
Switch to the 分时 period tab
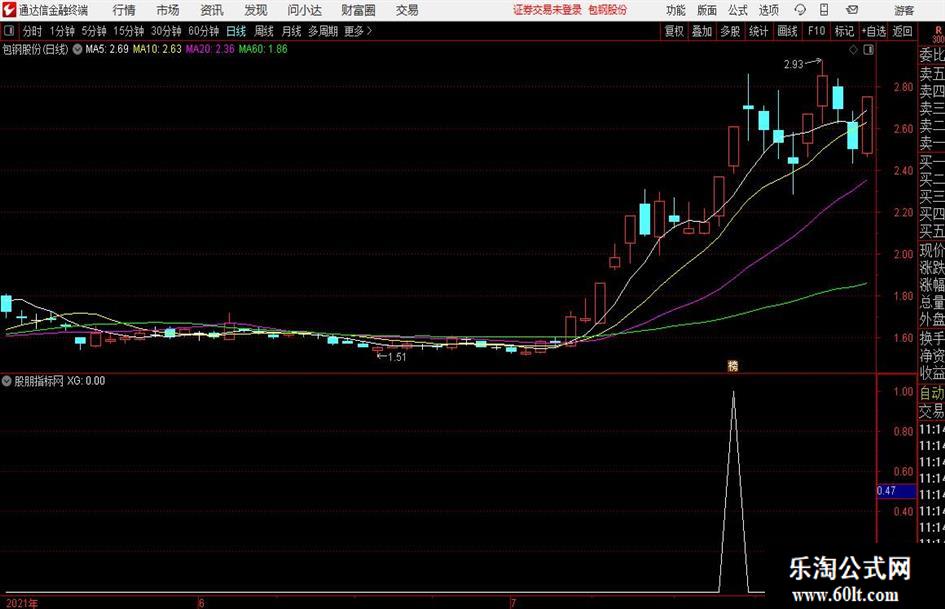coord(32,31)
